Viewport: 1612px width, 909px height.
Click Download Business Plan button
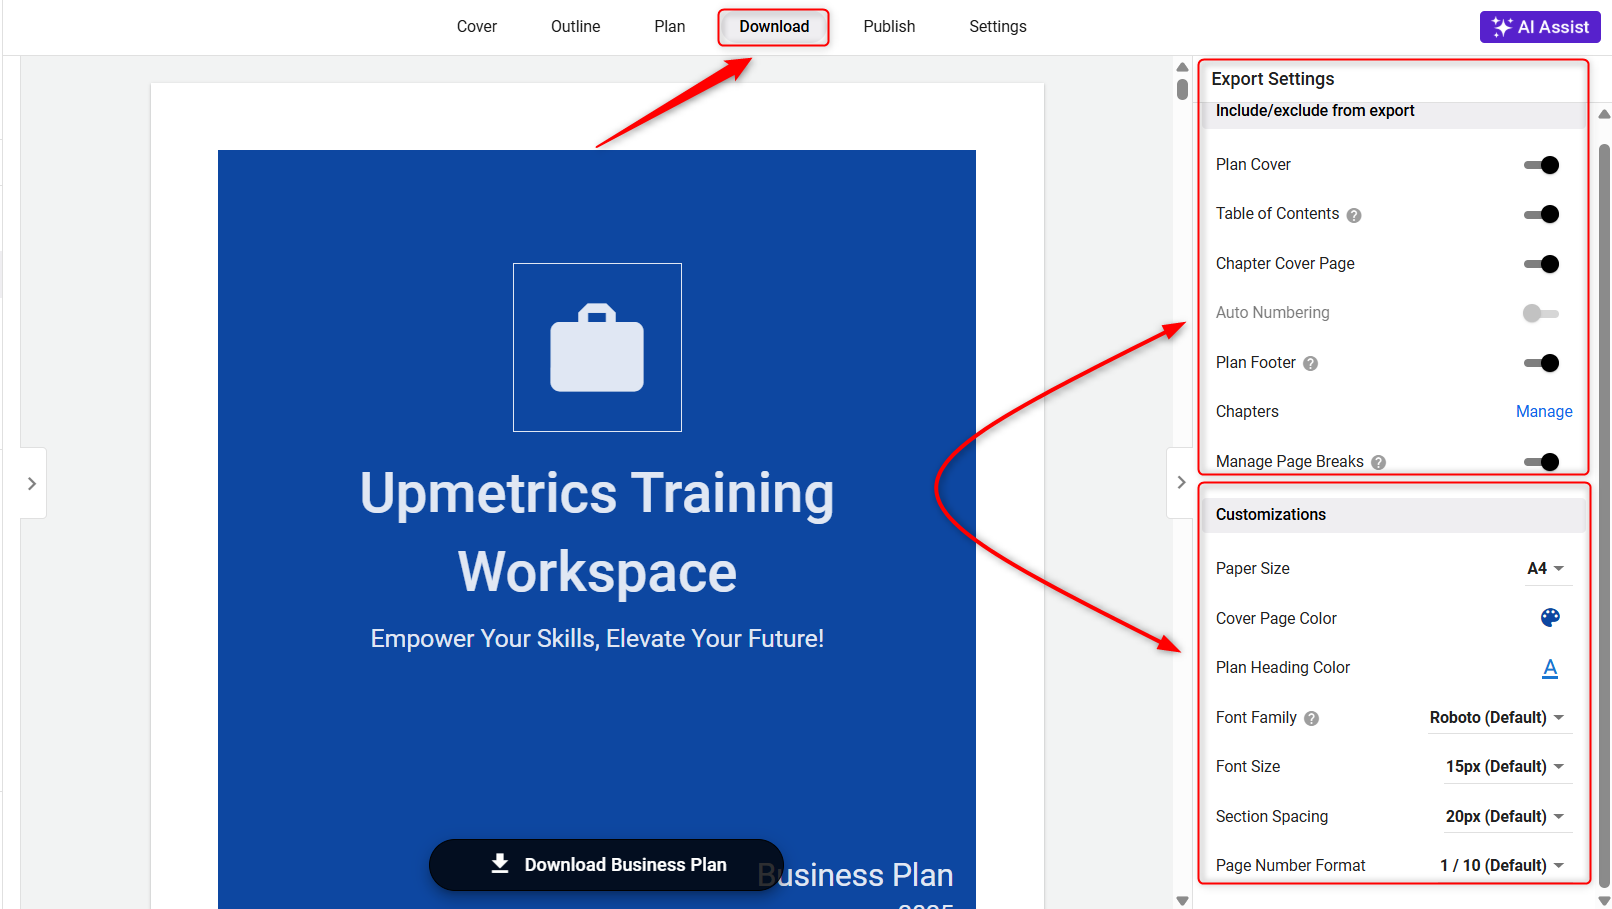[x=606, y=864]
